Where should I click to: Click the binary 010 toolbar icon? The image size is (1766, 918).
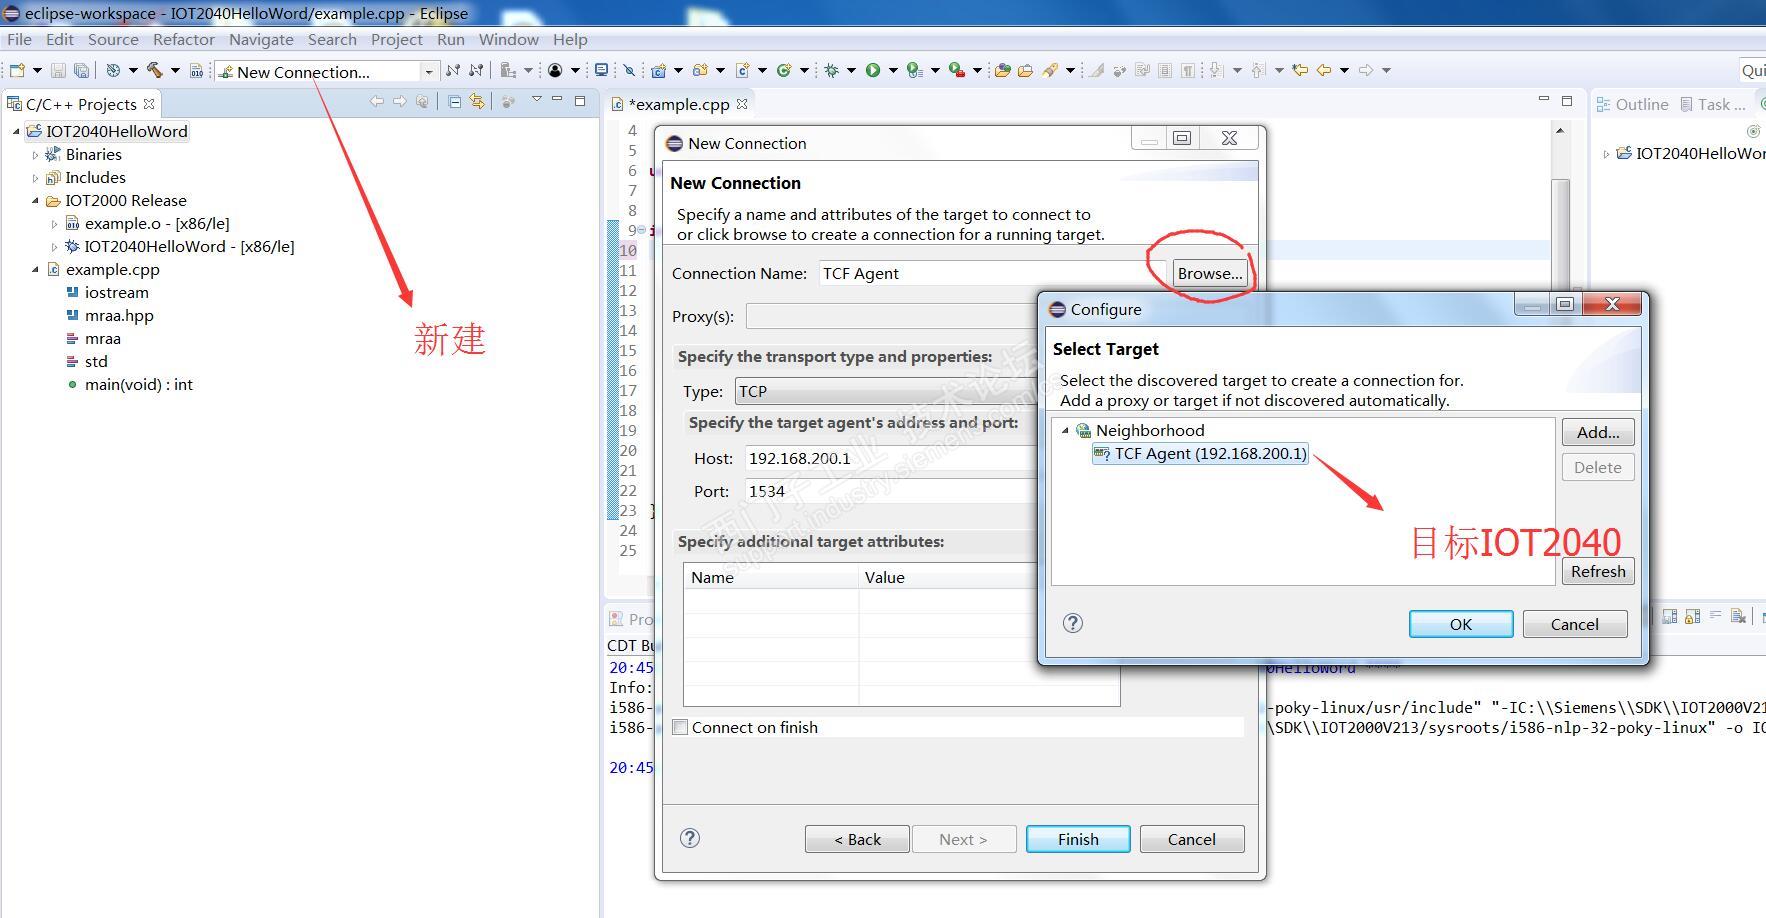click(x=196, y=70)
